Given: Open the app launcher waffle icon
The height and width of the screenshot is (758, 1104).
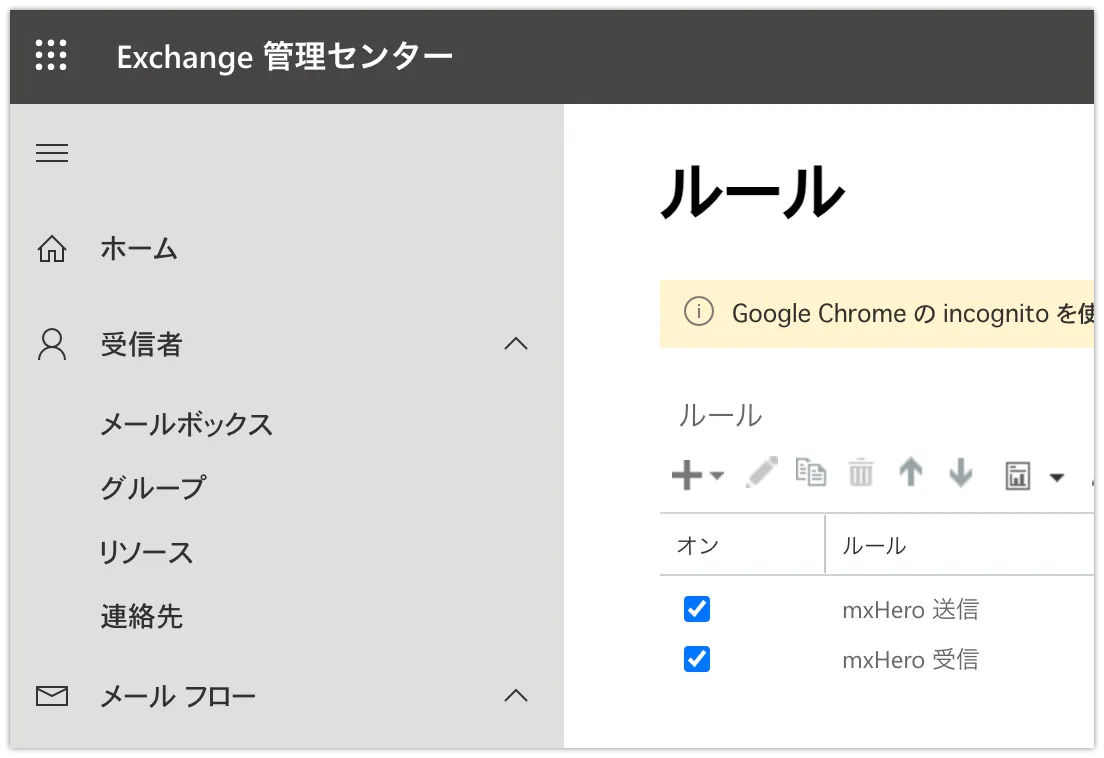Looking at the screenshot, I should [x=51, y=55].
